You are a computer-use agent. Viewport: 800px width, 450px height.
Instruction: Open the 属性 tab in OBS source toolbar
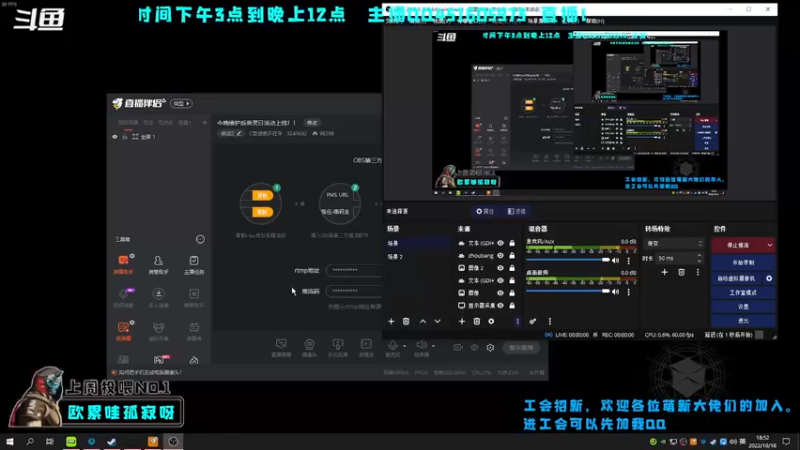485,211
